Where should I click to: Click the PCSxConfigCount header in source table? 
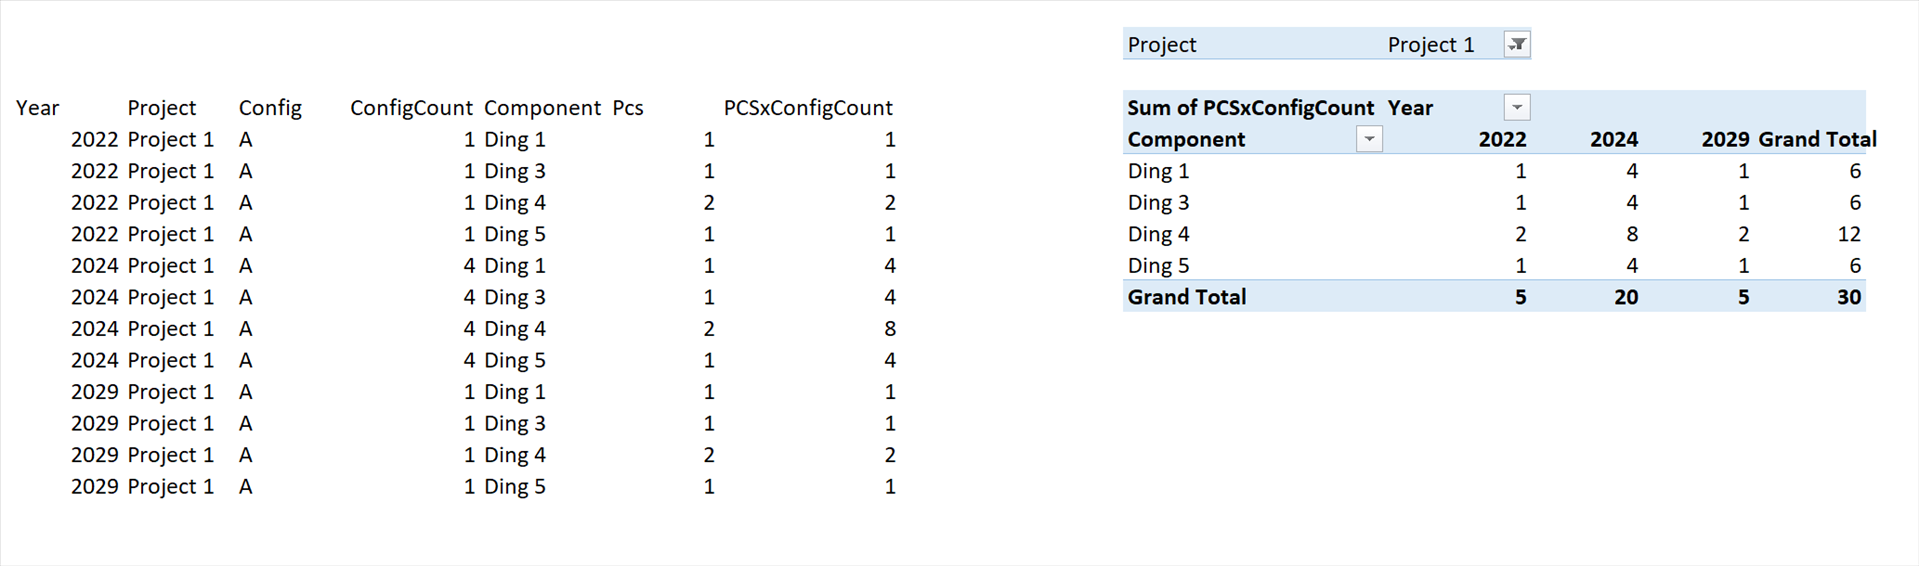click(808, 107)
